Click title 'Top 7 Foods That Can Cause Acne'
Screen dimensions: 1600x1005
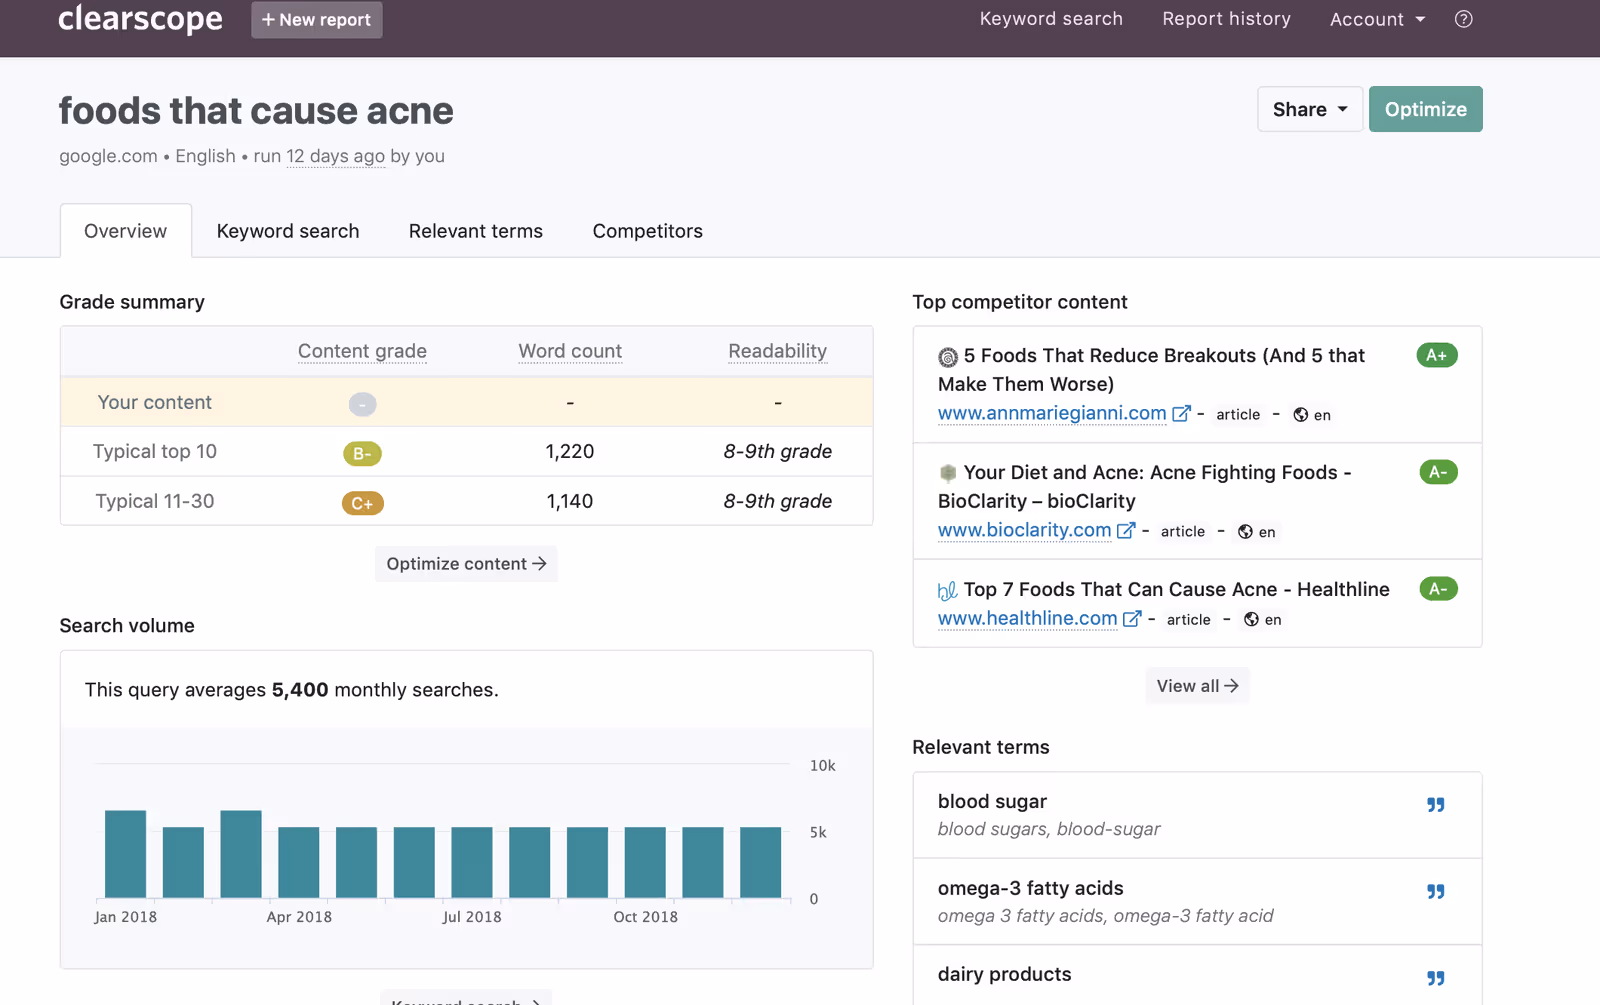1176,589
